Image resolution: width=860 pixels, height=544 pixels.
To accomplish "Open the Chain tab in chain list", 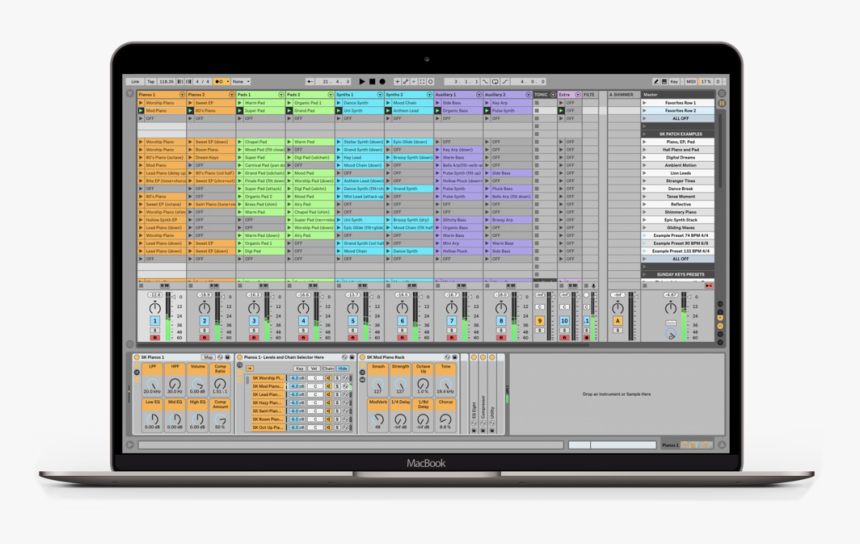I will (x=328, y=369).
